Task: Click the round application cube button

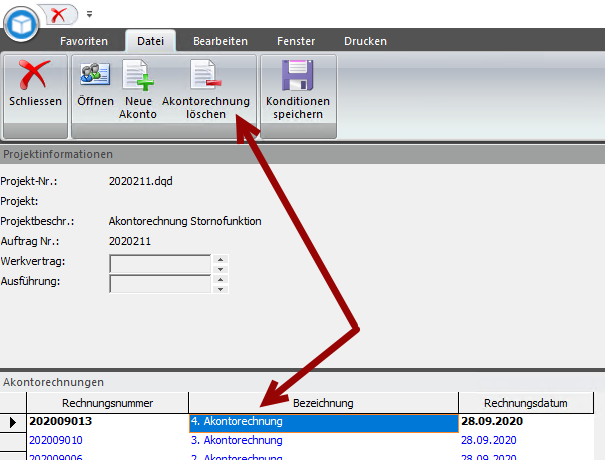Action: (x=20, y=22)
